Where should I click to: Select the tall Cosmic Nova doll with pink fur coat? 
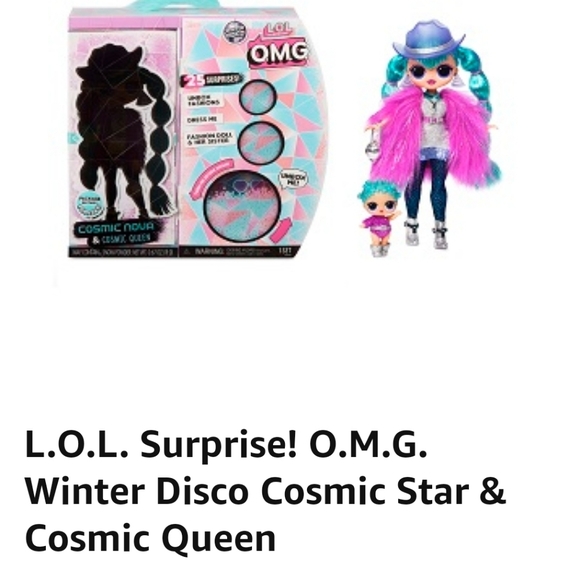(433, 135)
